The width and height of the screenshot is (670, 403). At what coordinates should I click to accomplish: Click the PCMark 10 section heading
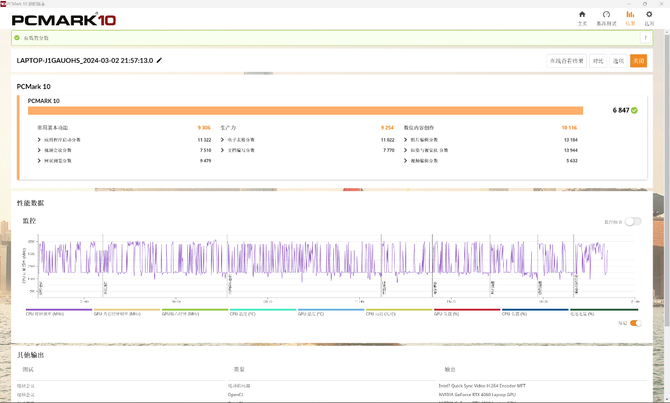(x=33, y=87)
